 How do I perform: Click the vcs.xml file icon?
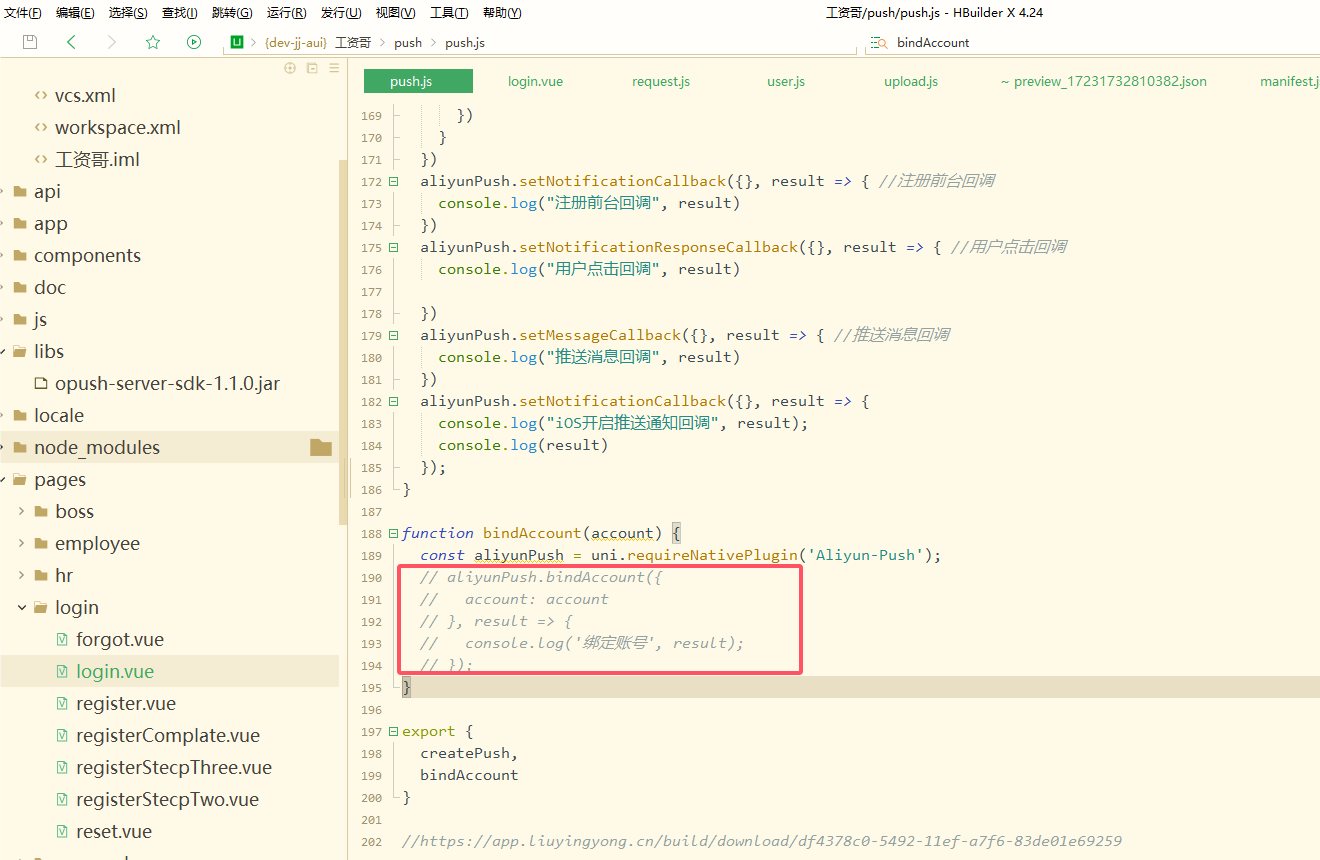pos(41,96)
